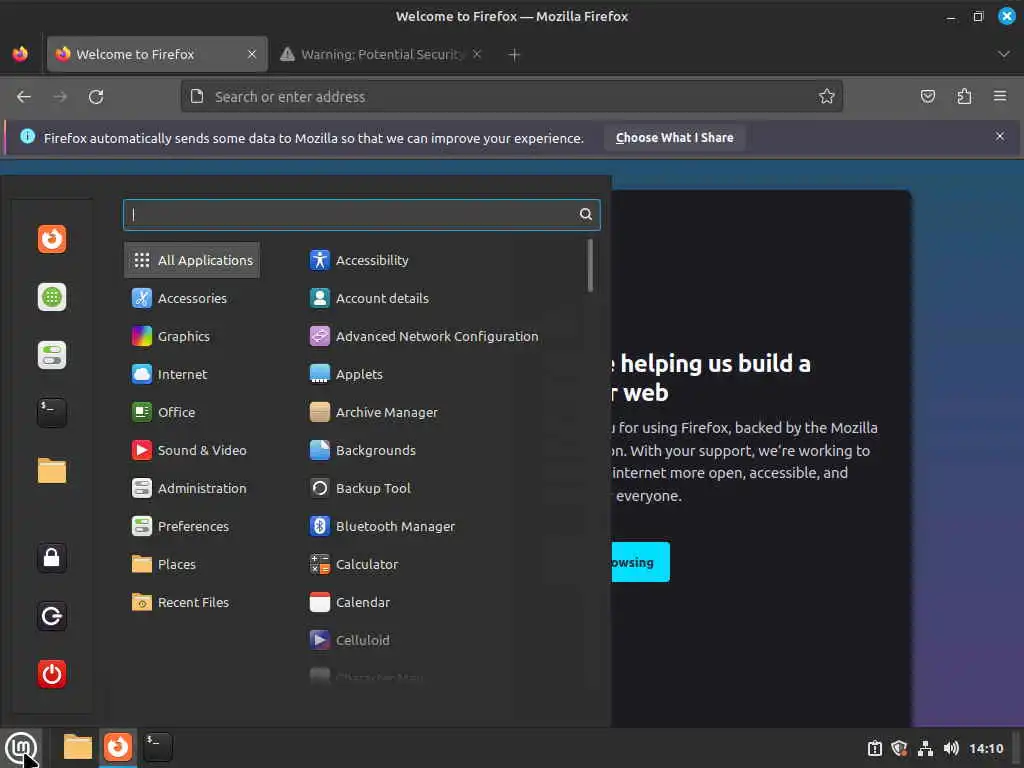This screenshot has height=768, width=1024.
Task: Click the search magnifier icon in menu
Action: coord(586,214)
